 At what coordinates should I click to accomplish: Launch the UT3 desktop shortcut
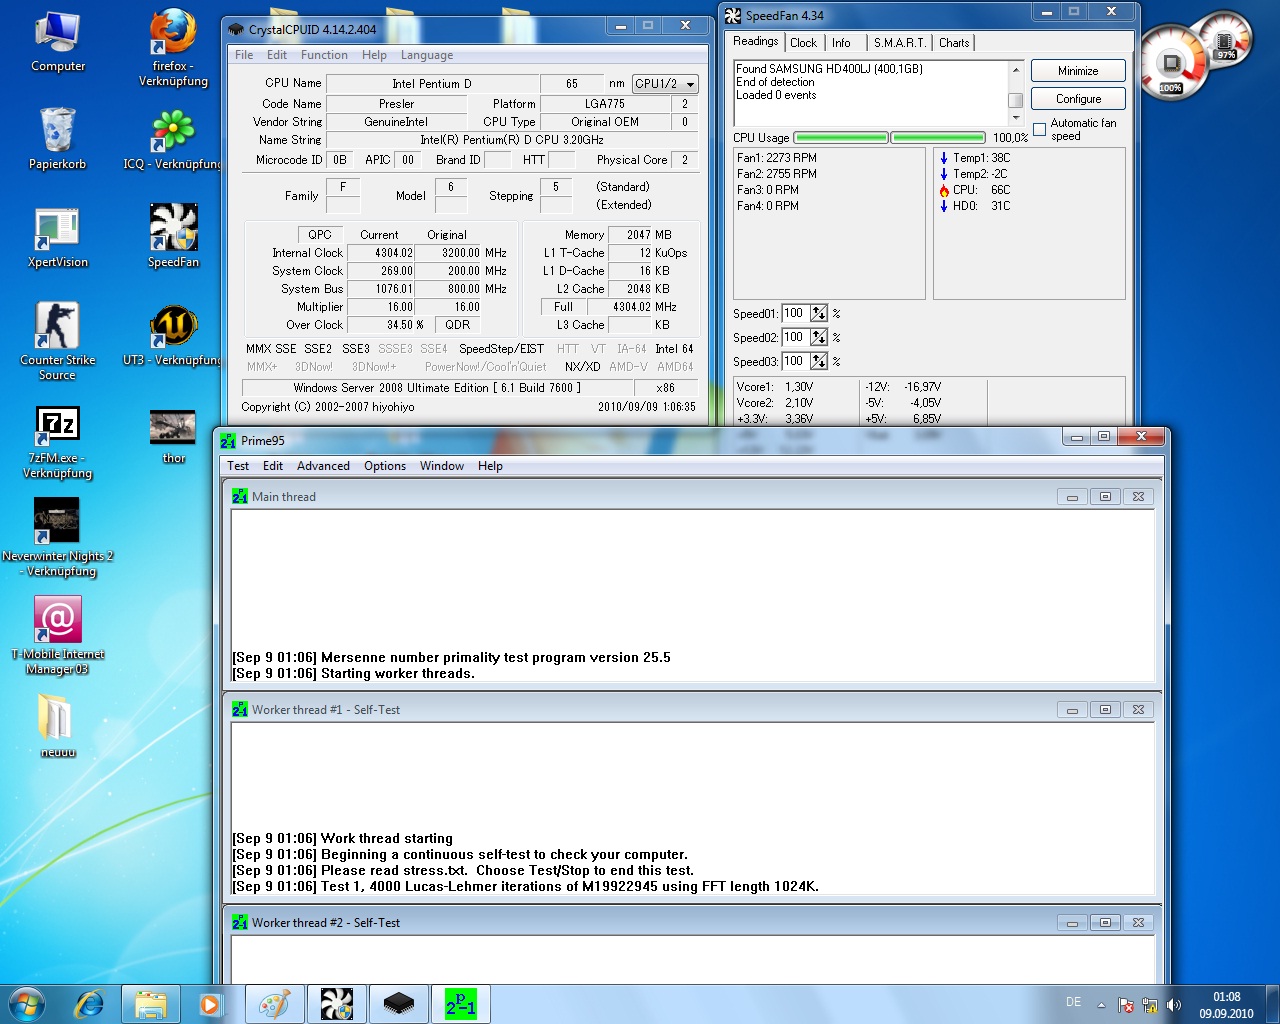173,335
